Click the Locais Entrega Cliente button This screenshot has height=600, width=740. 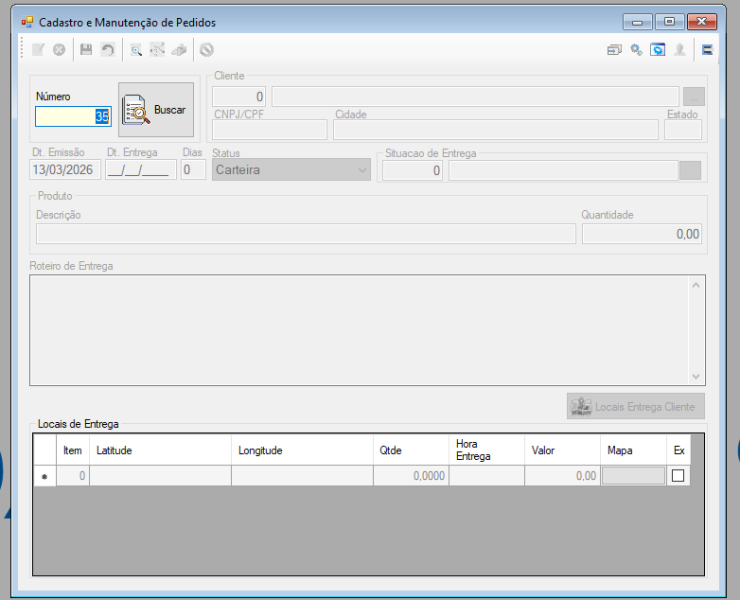click(636, 406)
